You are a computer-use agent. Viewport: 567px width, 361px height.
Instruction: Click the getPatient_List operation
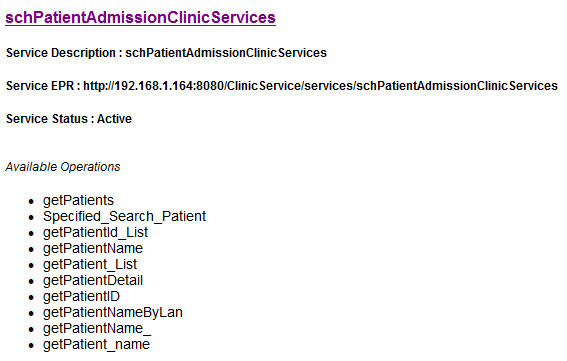click(x=90, y=264)
